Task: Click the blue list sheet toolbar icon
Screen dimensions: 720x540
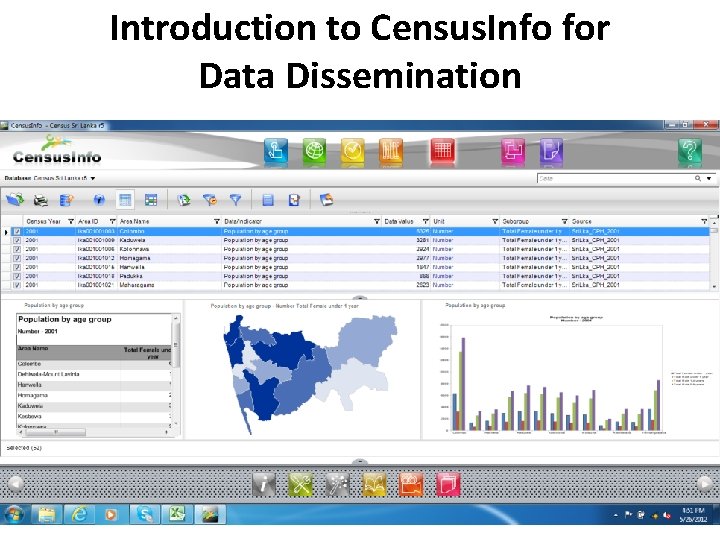Action: click(268, 200)
